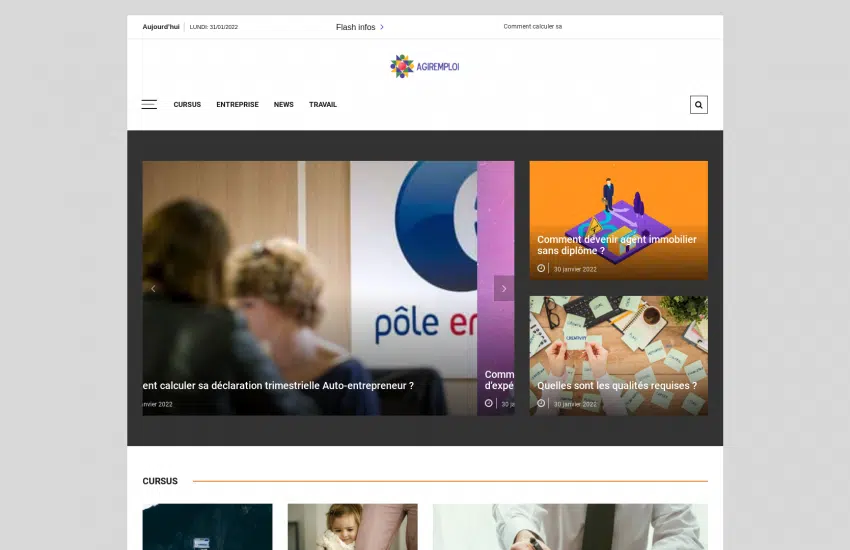Open 'Quelles sont les qualités requises' article

click(616, 385)
